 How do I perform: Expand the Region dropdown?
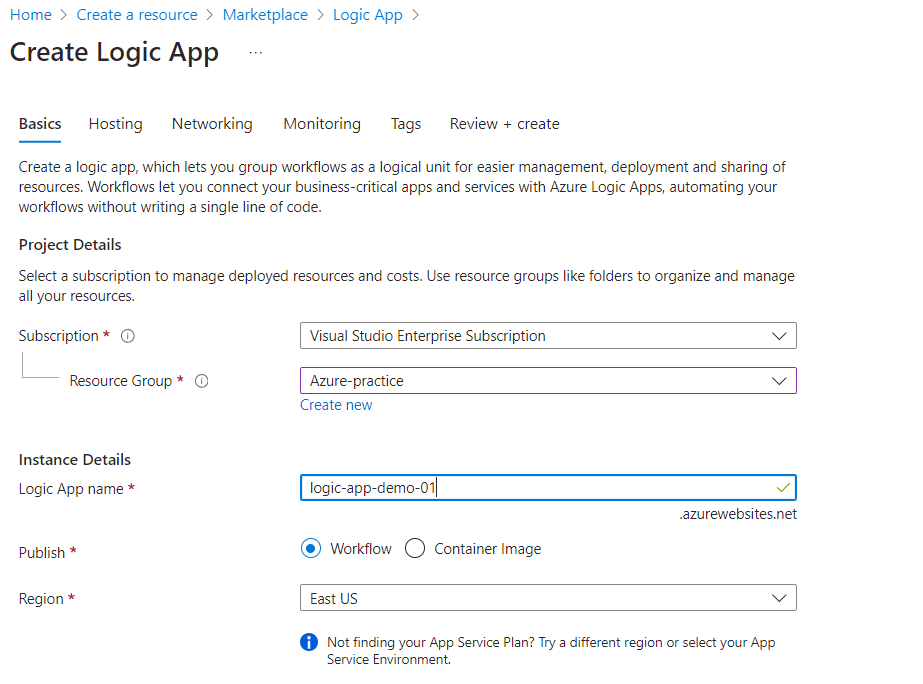(x=548, y=599)
